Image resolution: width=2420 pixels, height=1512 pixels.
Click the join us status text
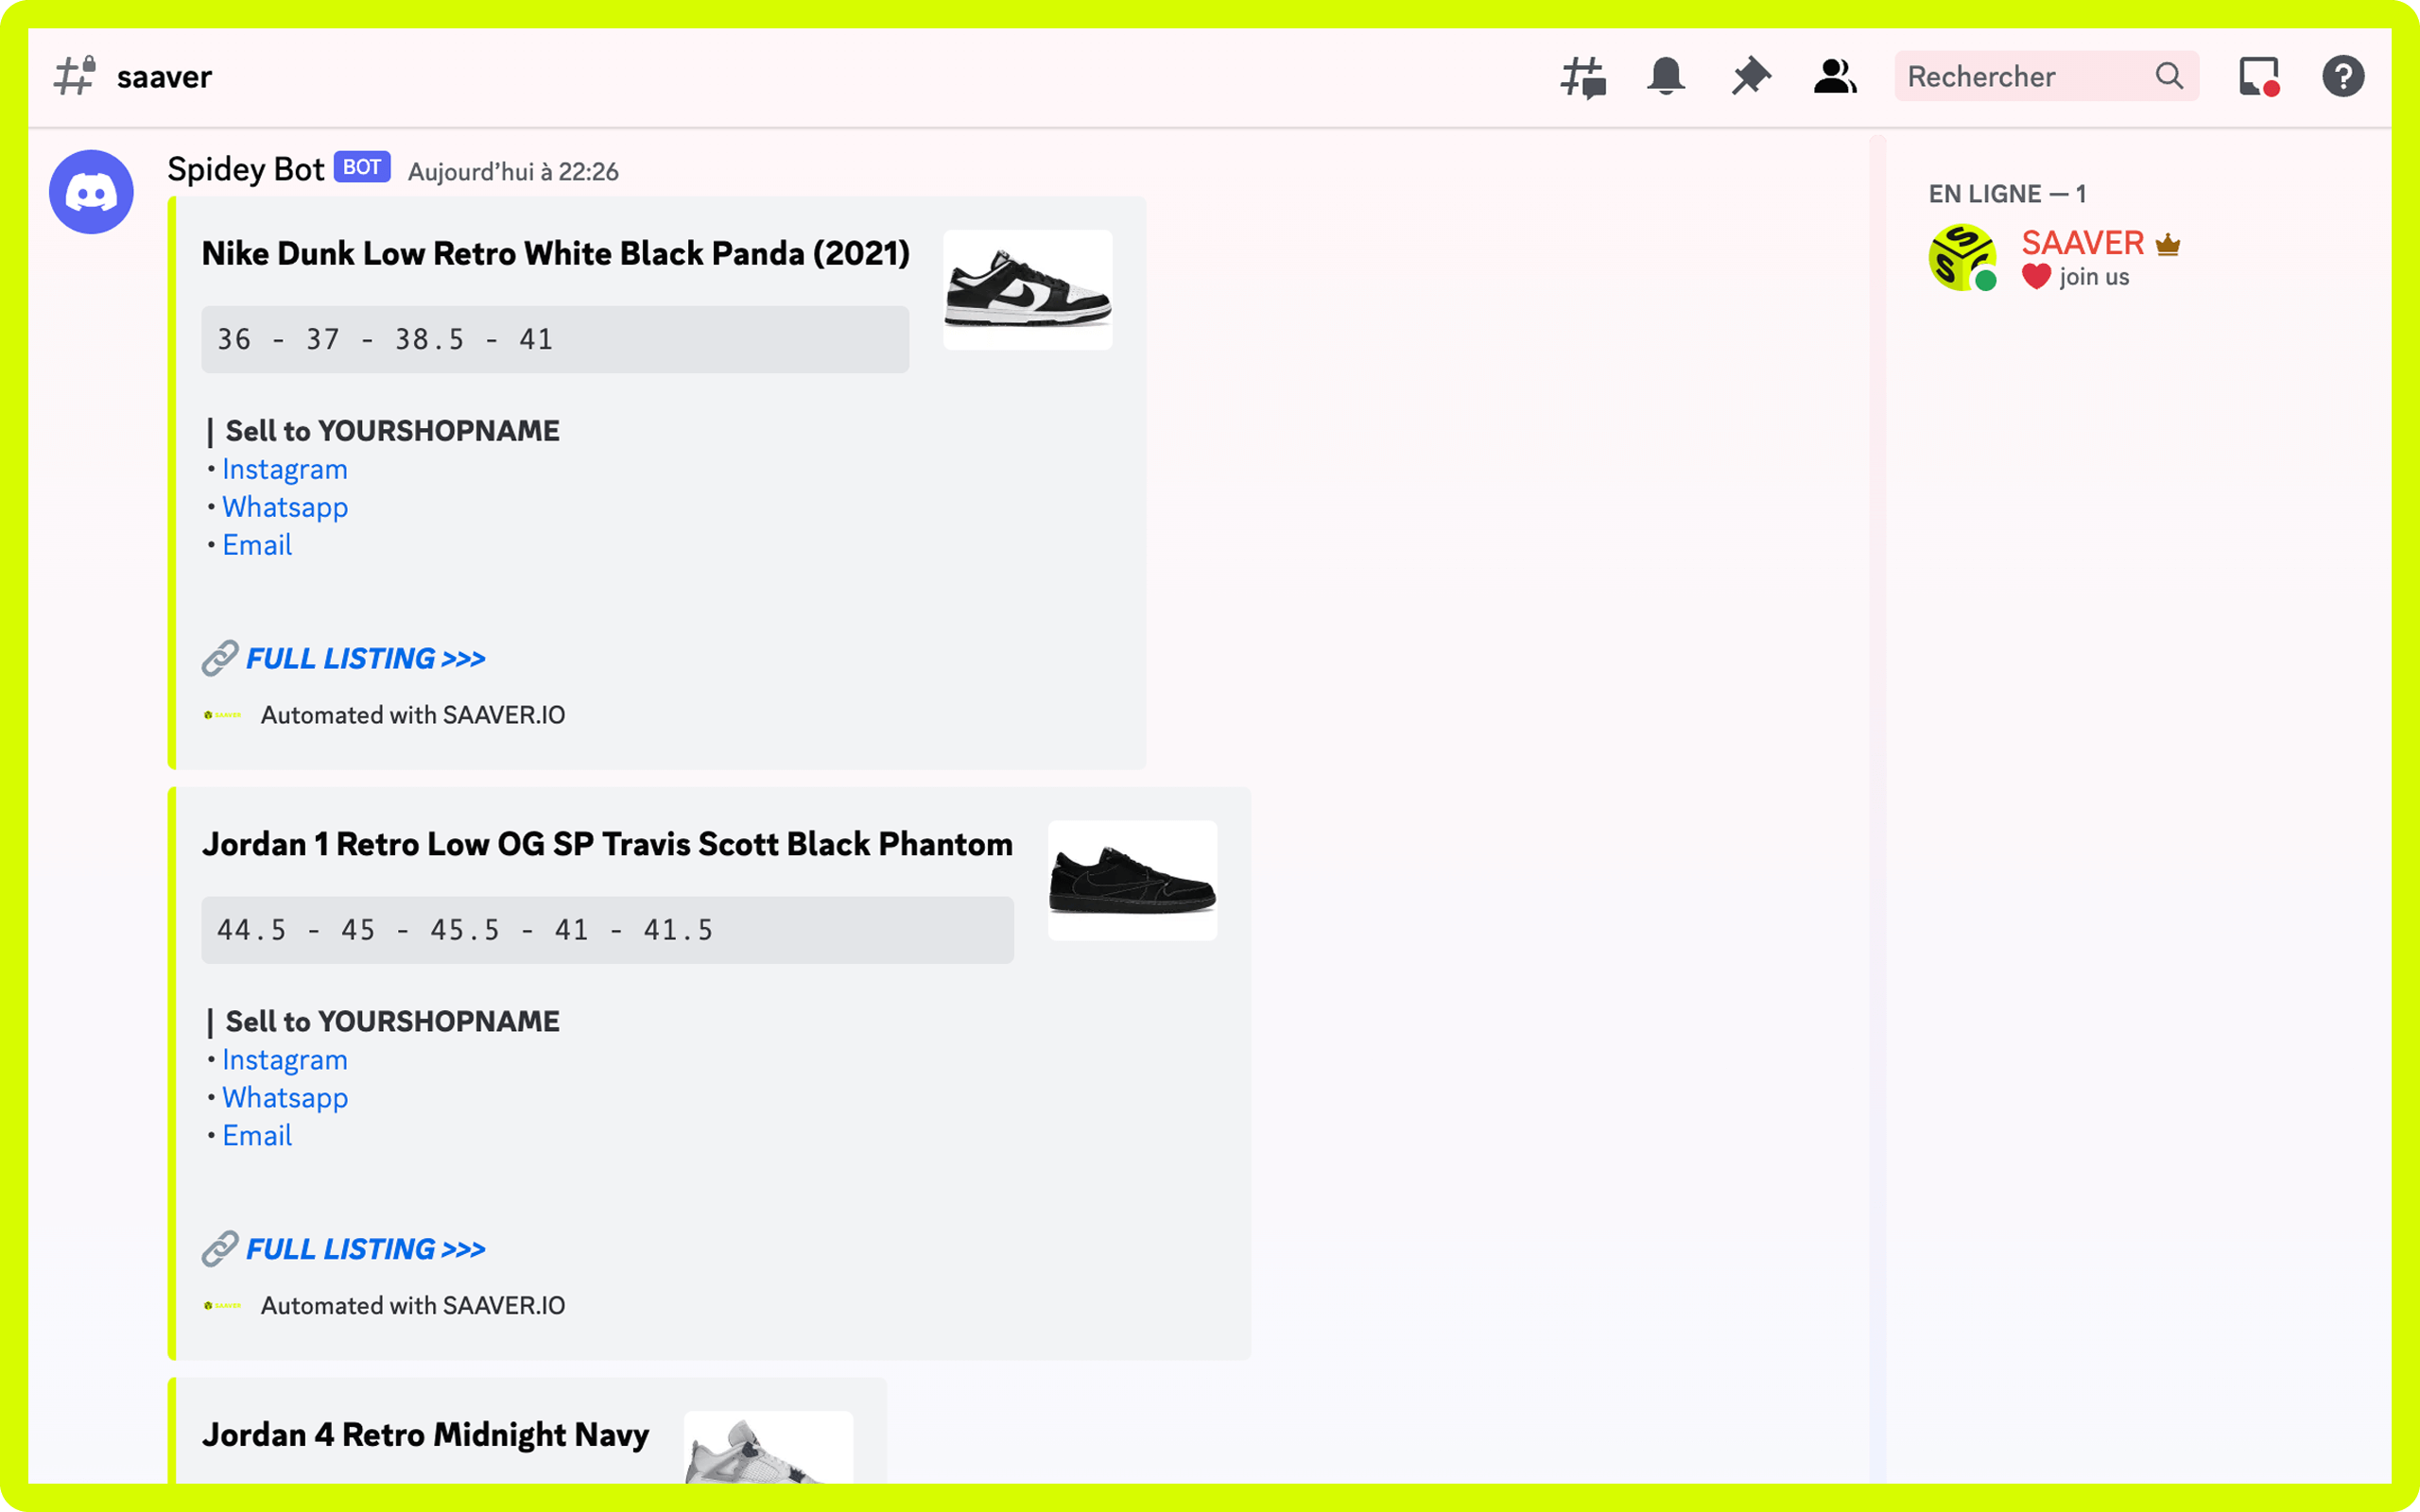click(2094, 277)
